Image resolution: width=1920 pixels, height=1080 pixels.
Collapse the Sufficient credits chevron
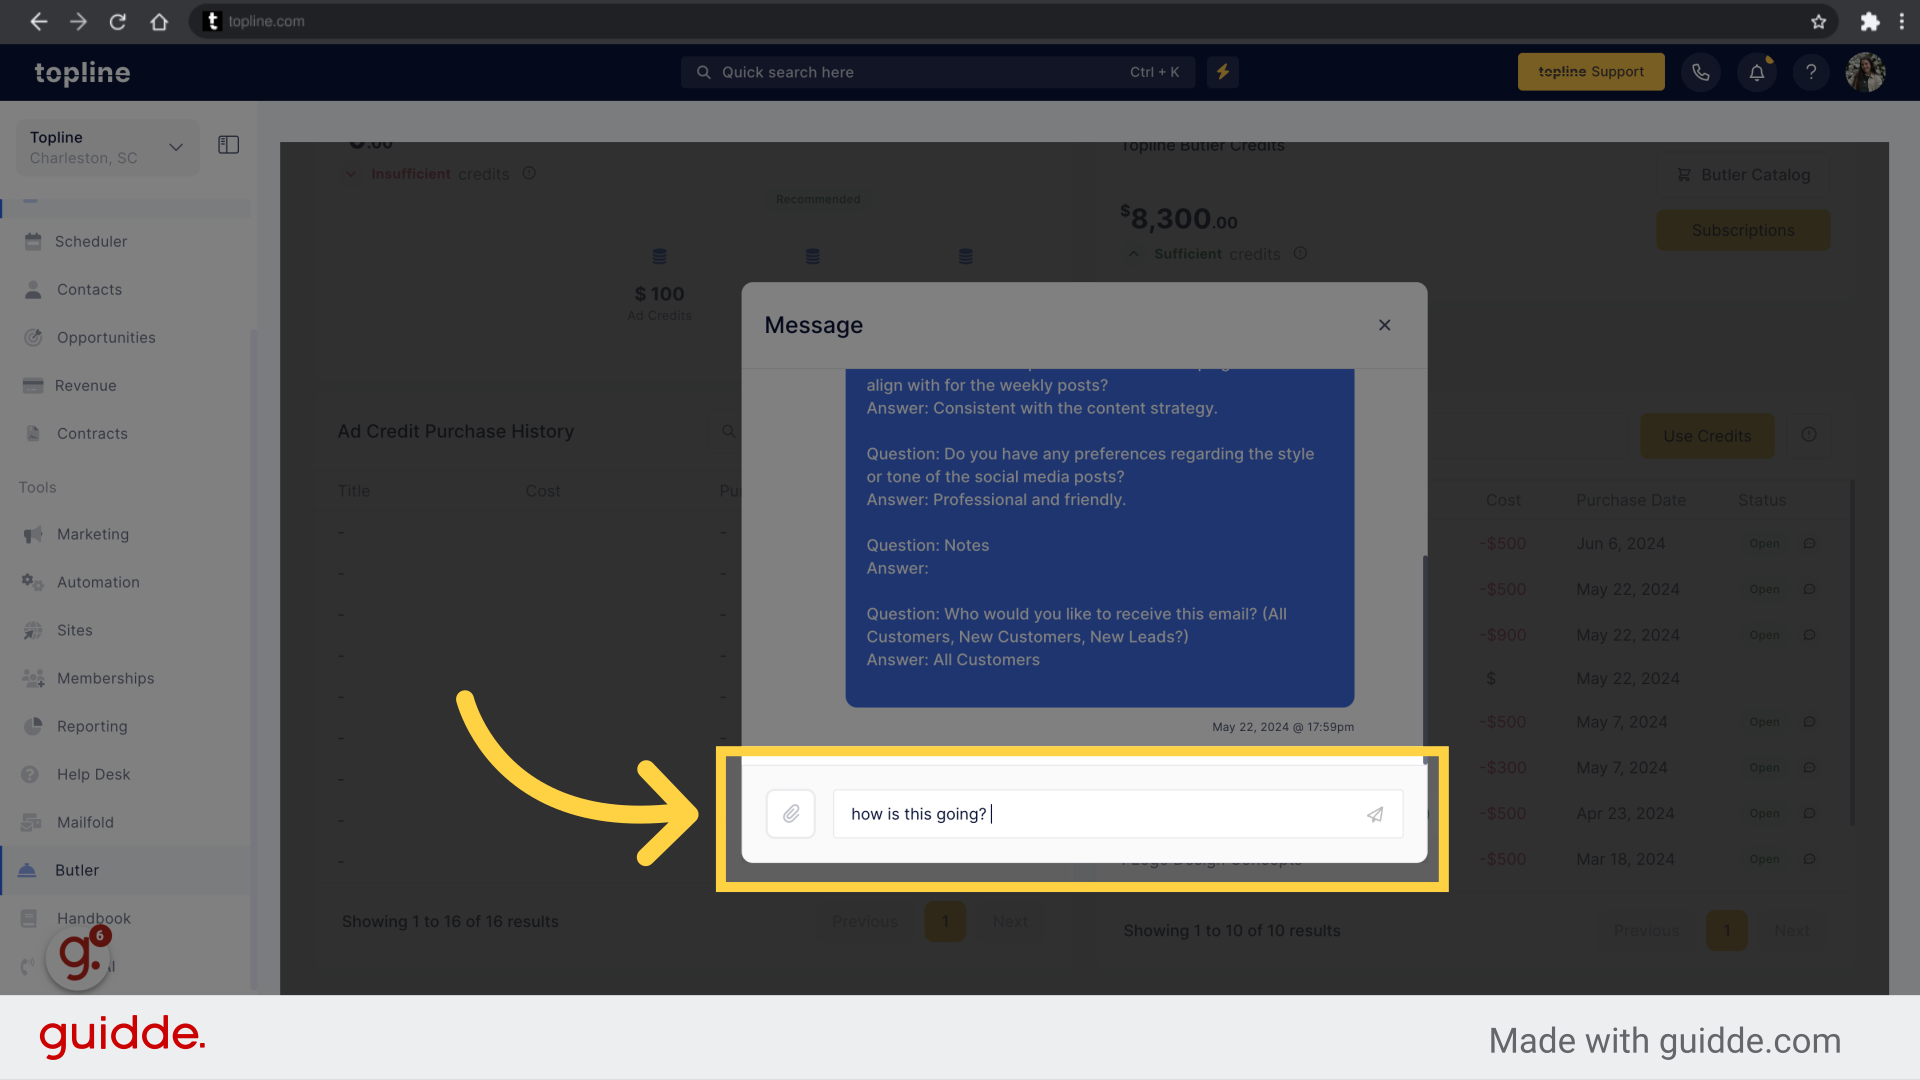1134,254
